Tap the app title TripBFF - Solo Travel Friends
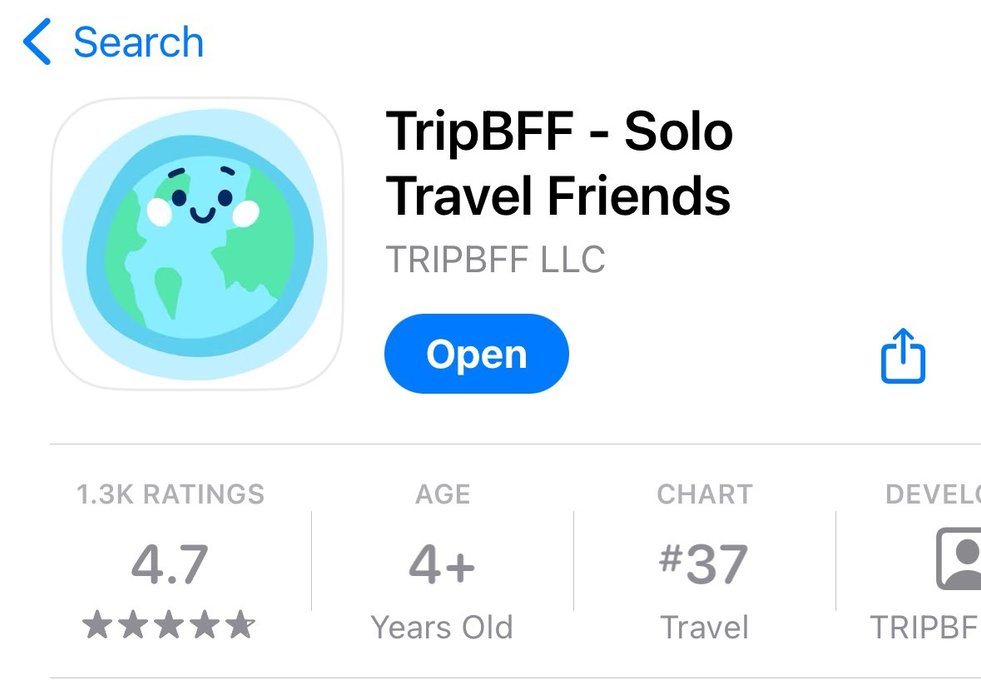This screenshot has height=700, width=981. click(559, 163)
